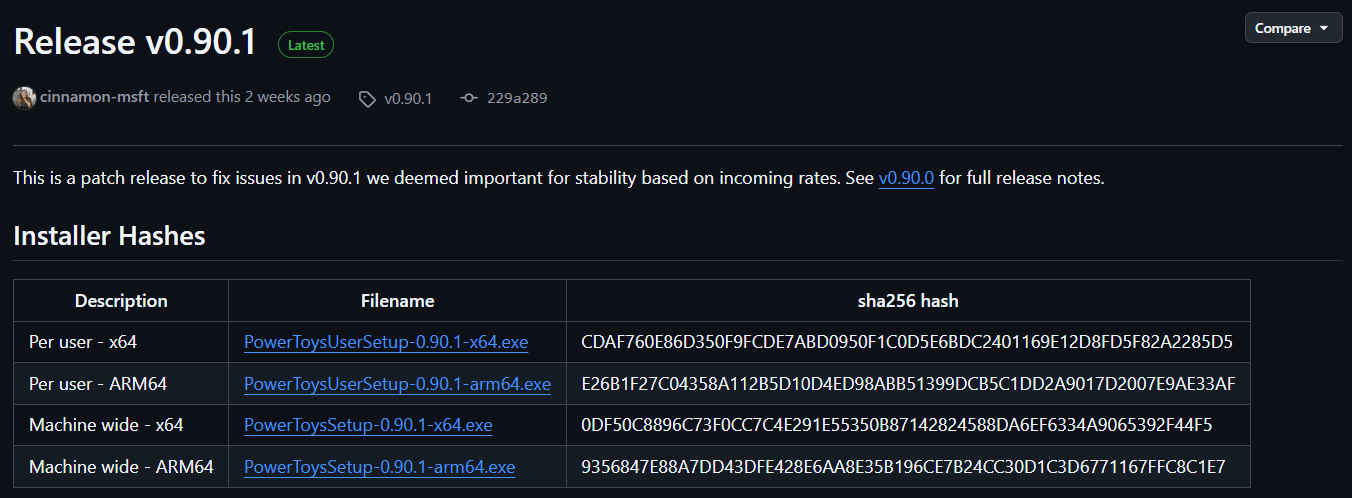Visit the cinnamon-msft profile link
Screen dimensions: 1352x498
(95, 97)
